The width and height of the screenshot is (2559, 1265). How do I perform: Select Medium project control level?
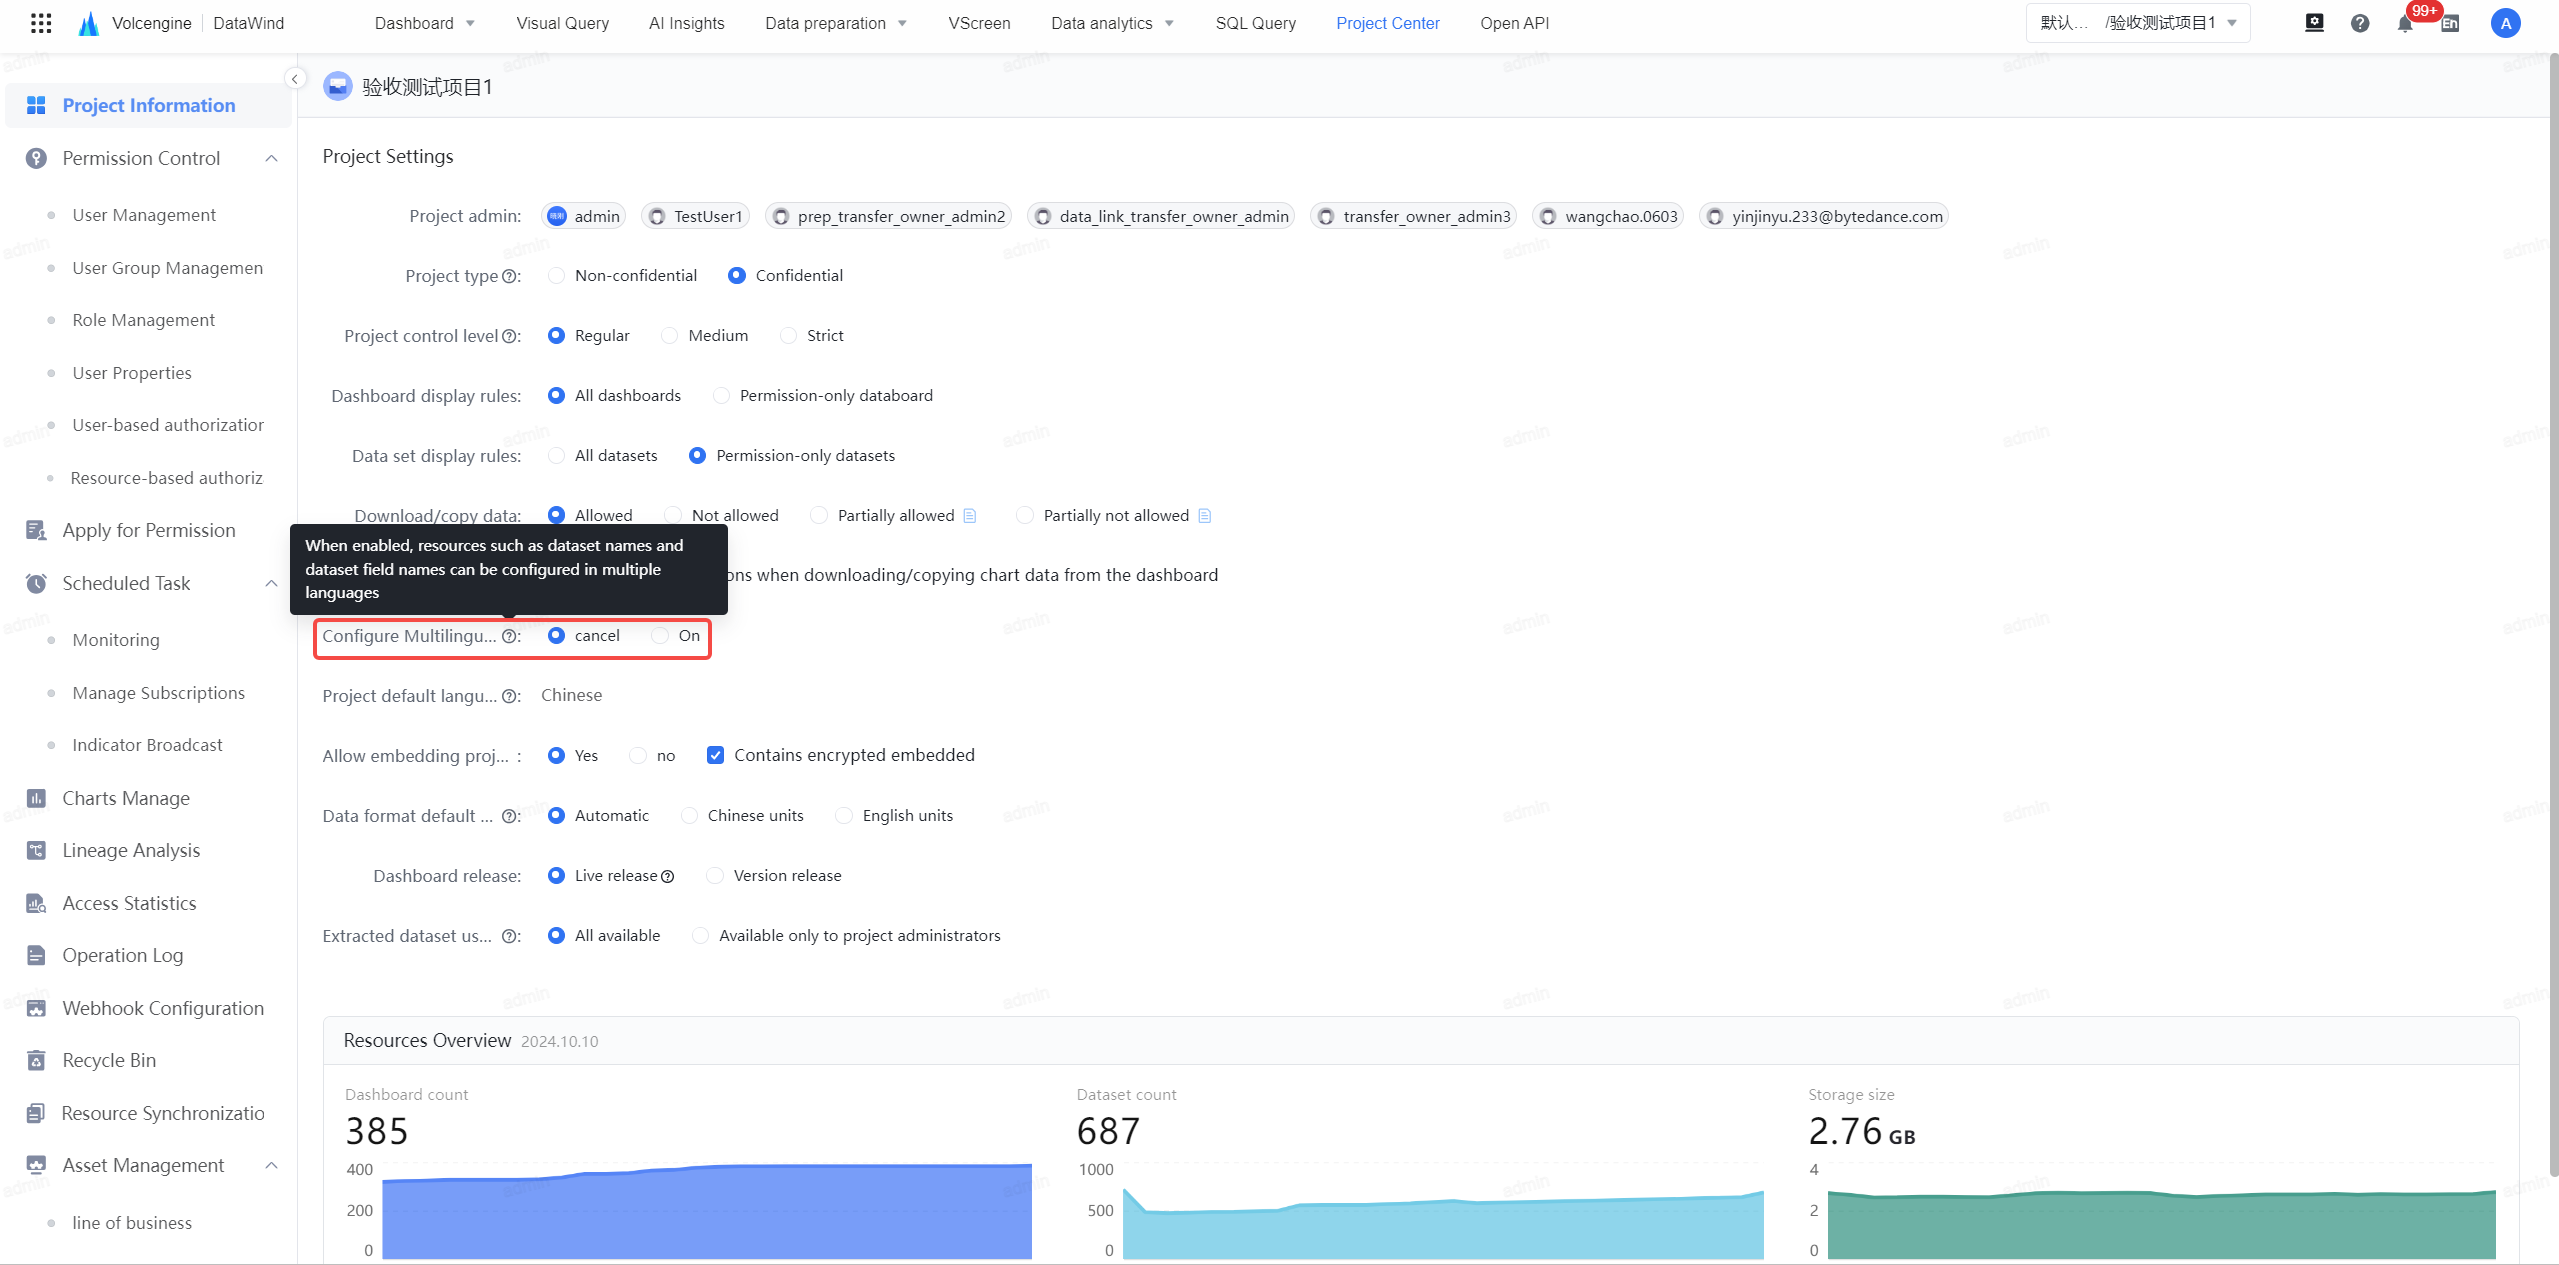[x=670, y=335]
